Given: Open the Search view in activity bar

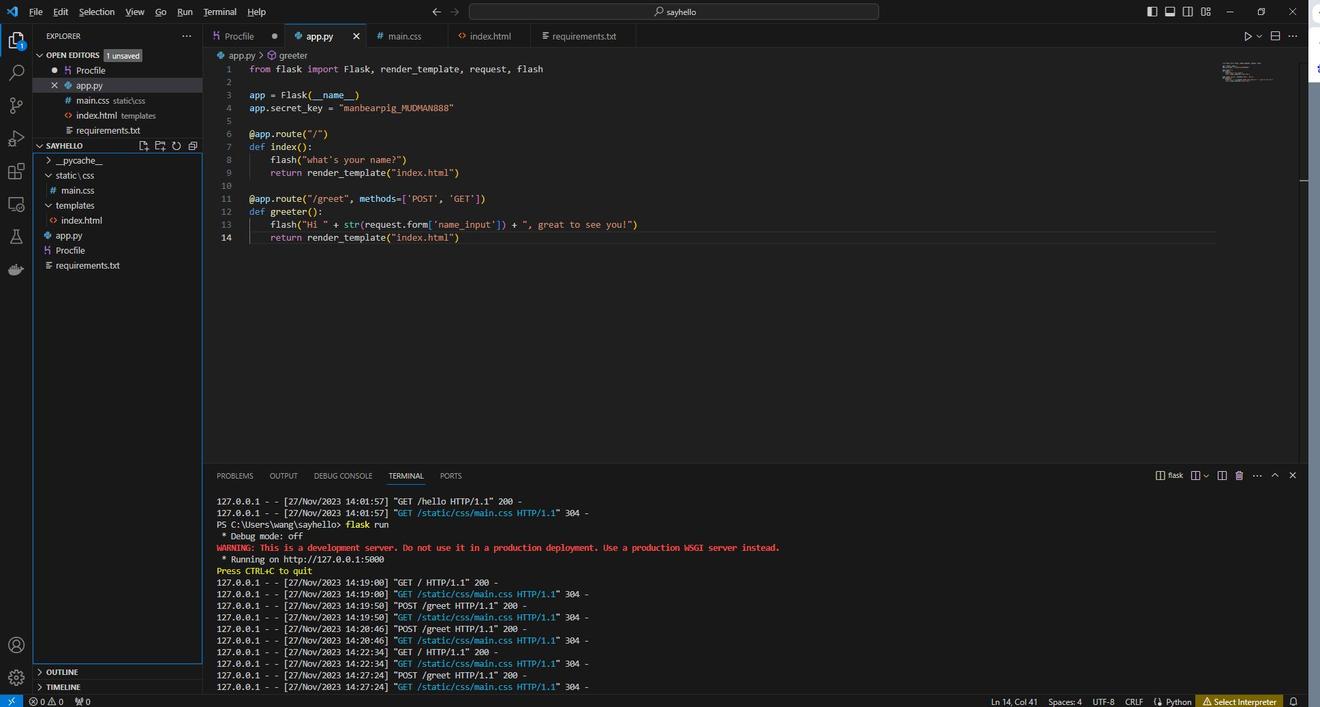Looking at the screenshot, I should (x=16, y=73).
